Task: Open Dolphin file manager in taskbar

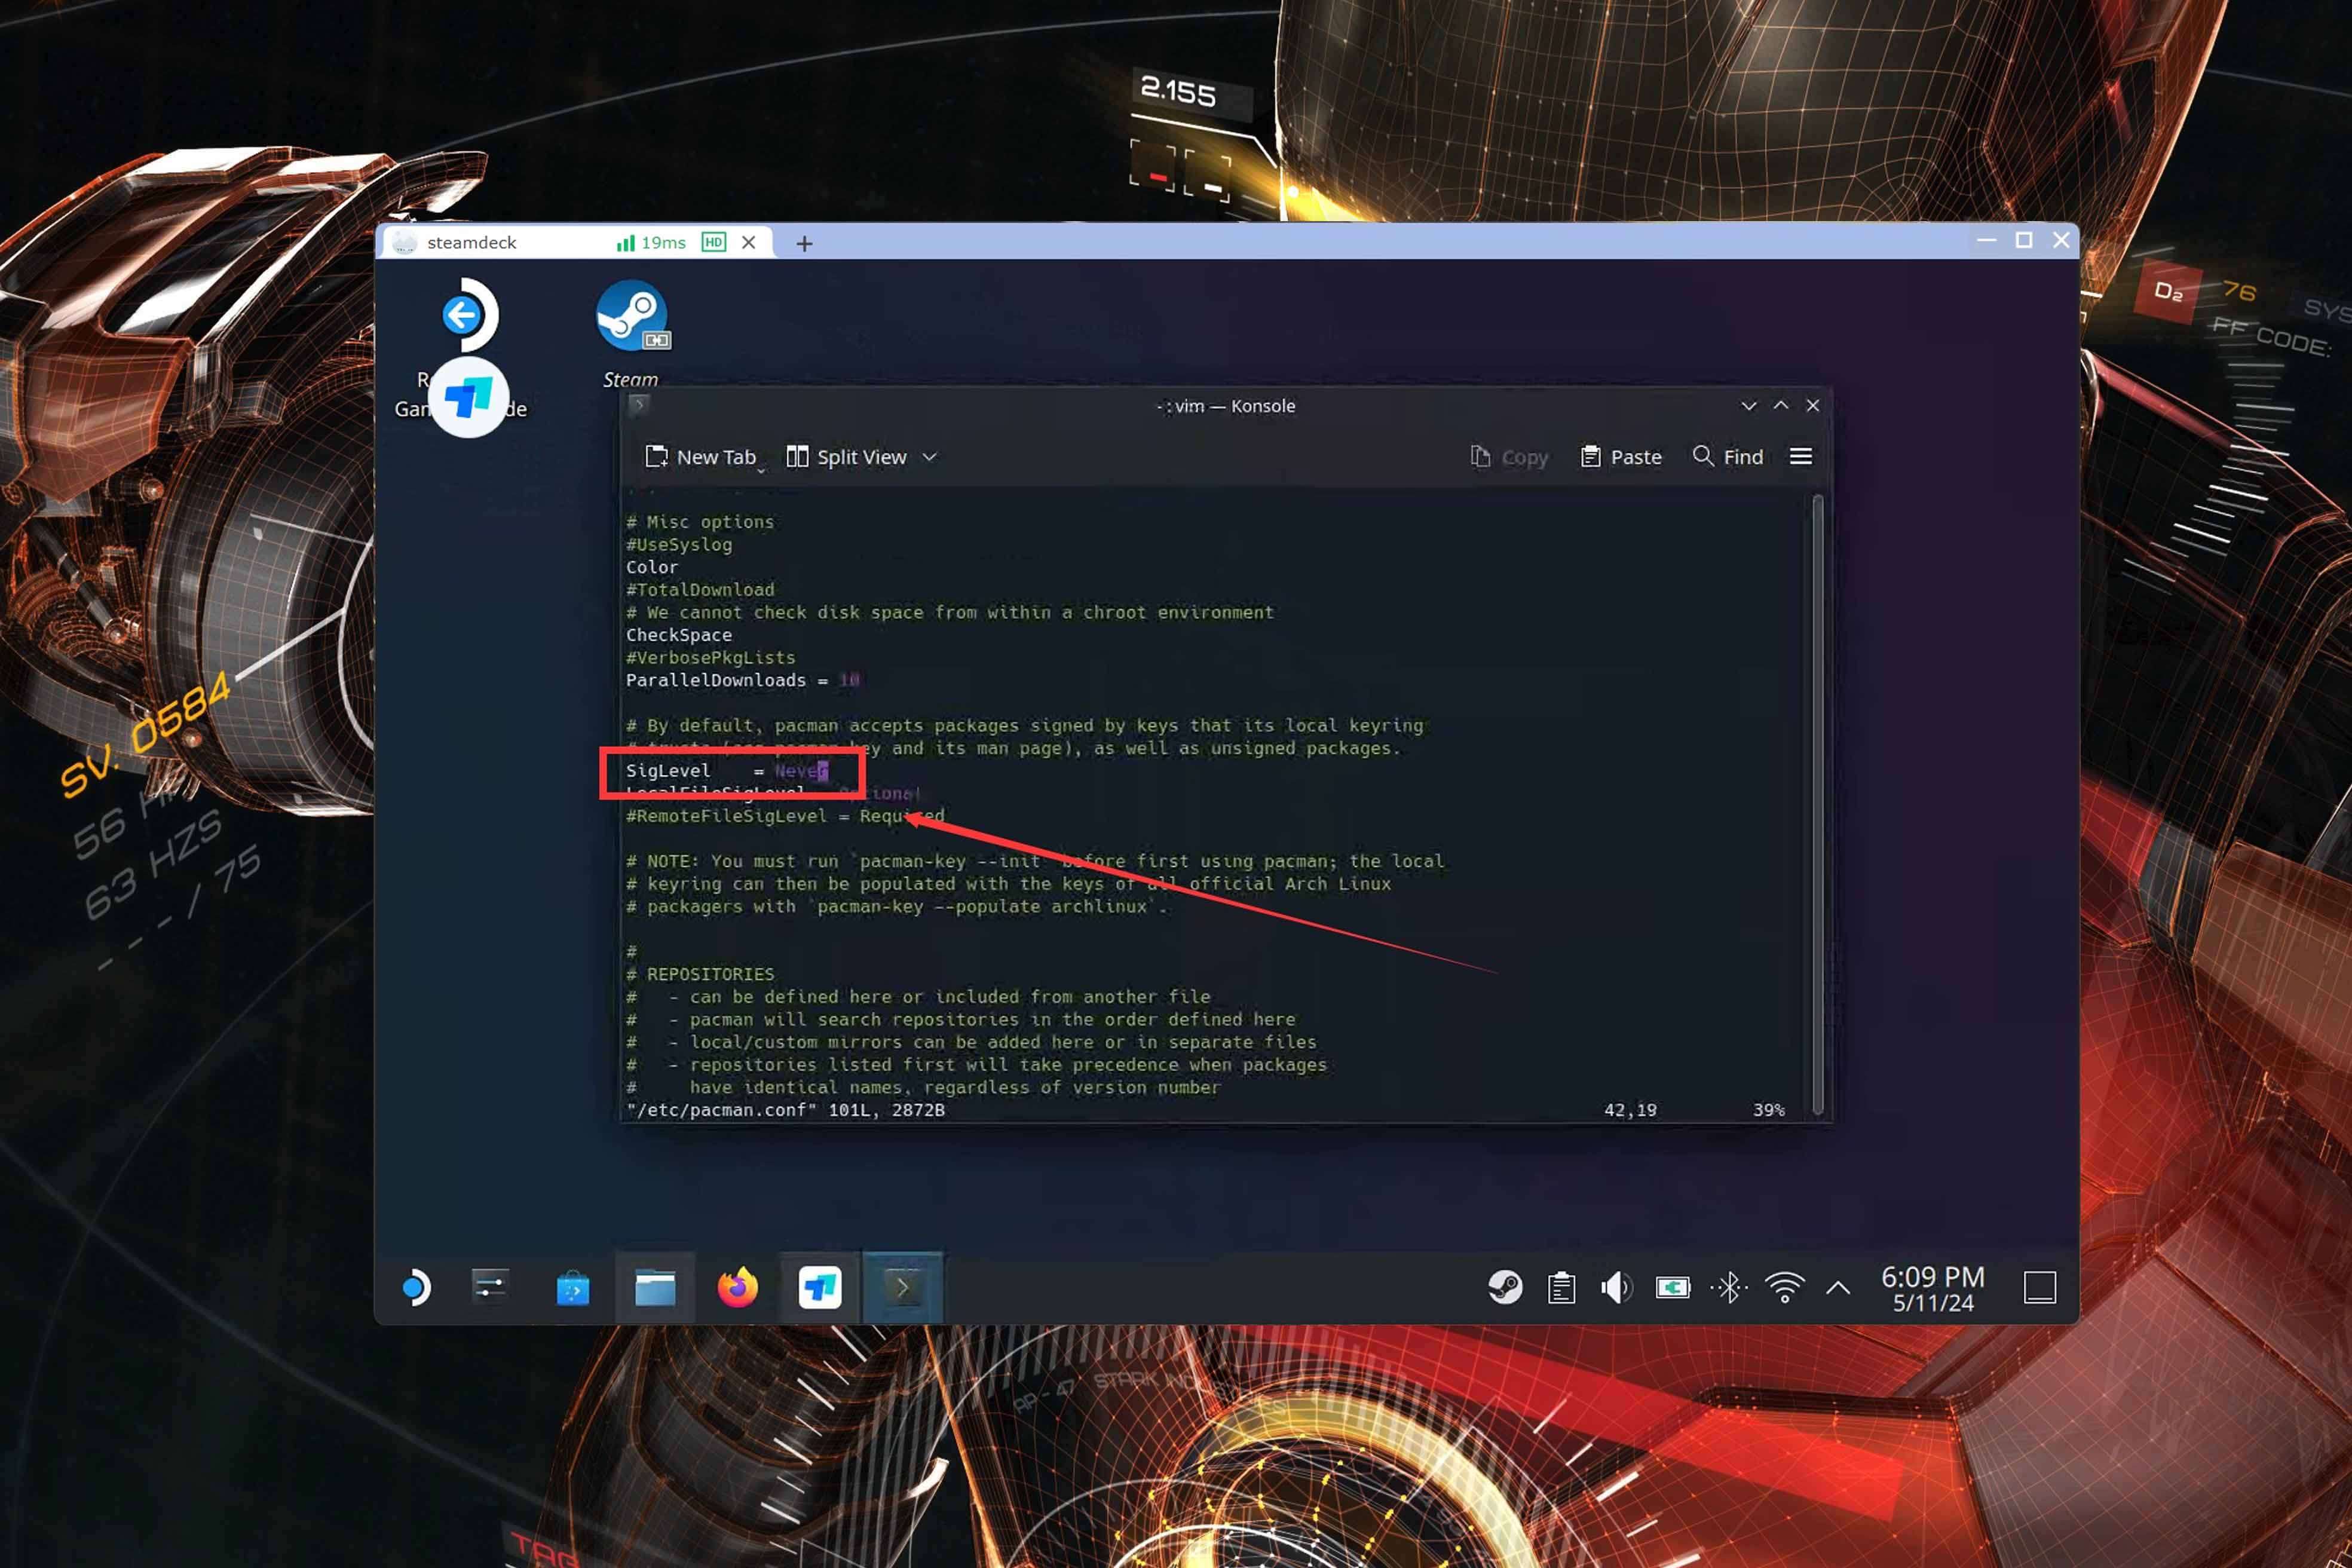Action: click(655, 1288)
